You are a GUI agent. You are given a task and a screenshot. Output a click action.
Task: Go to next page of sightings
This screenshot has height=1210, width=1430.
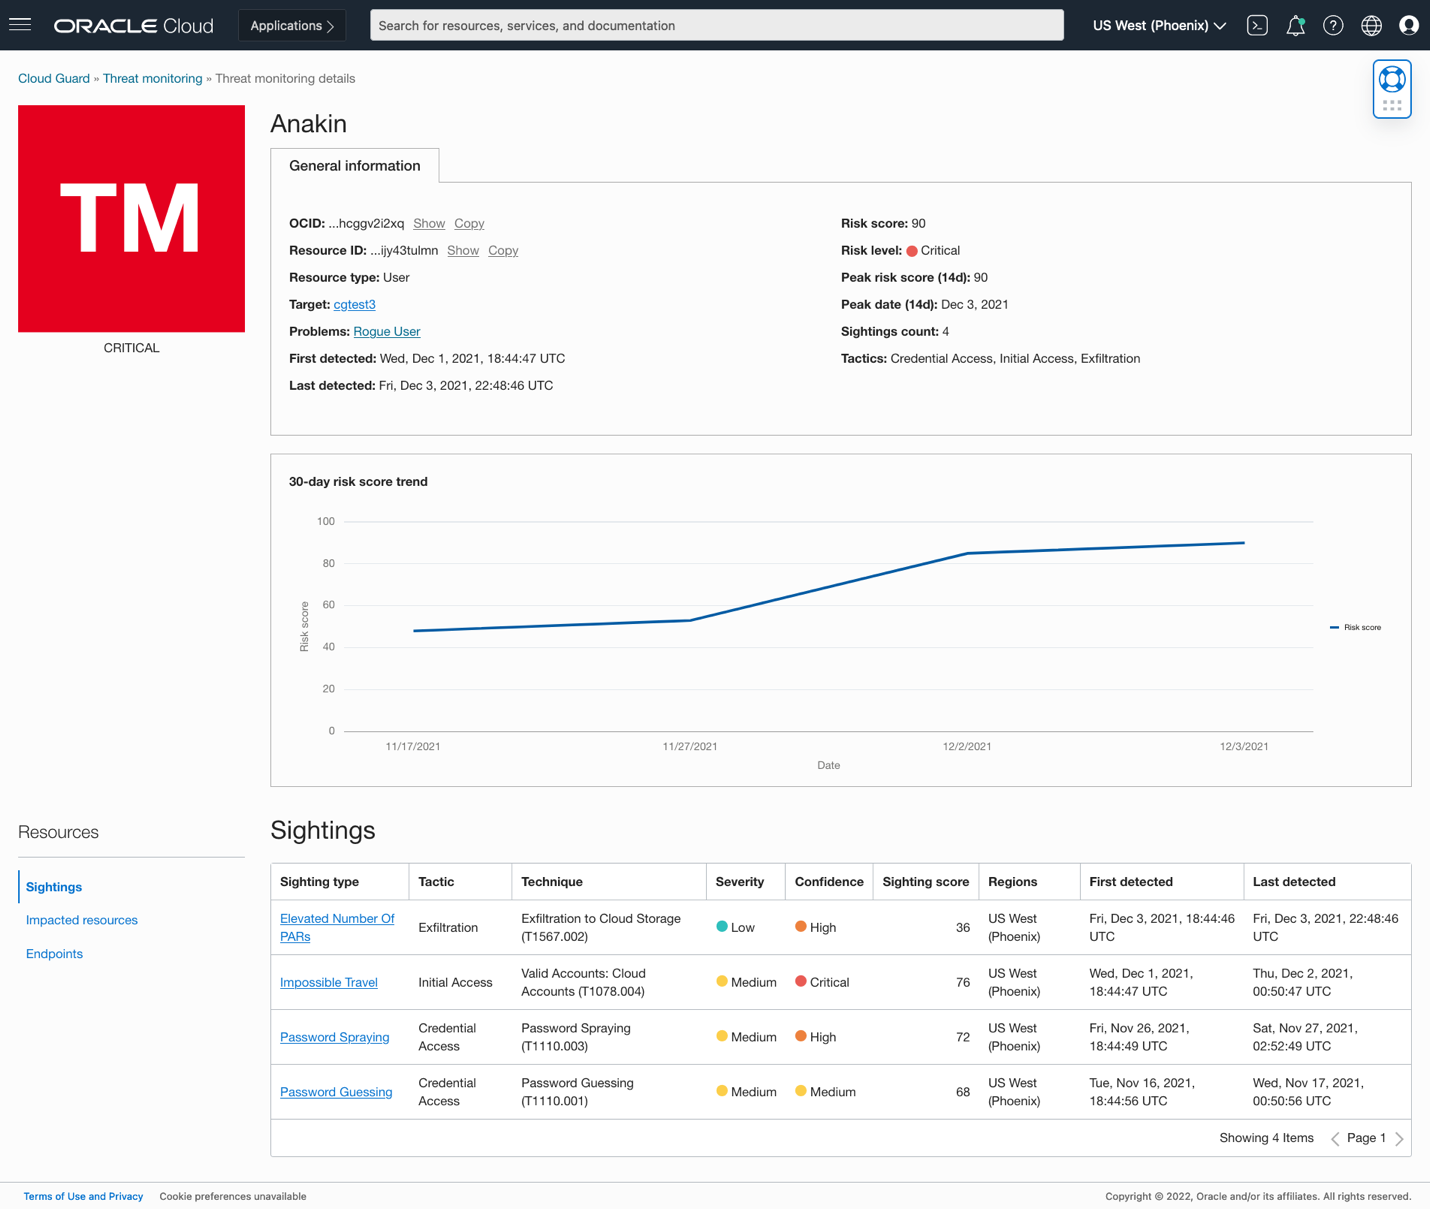1399,1139
